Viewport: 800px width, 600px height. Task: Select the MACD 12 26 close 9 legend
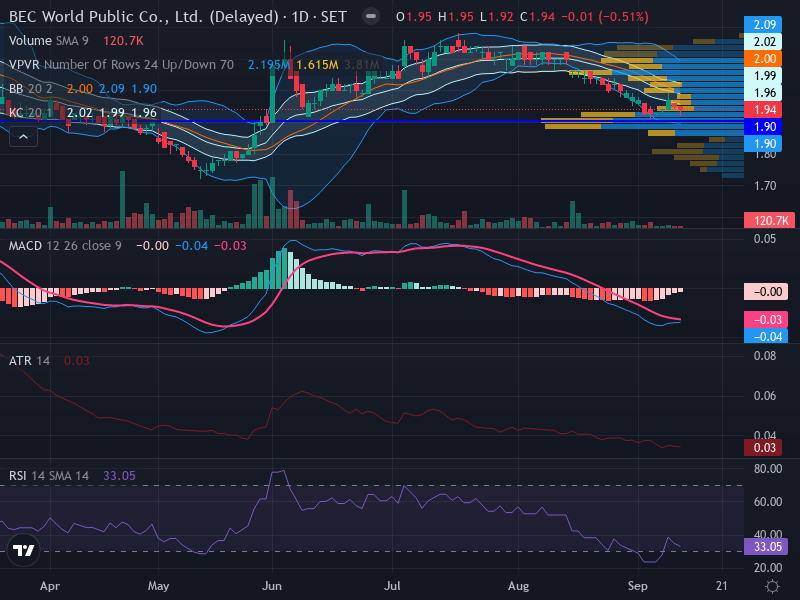click(65, 246)
